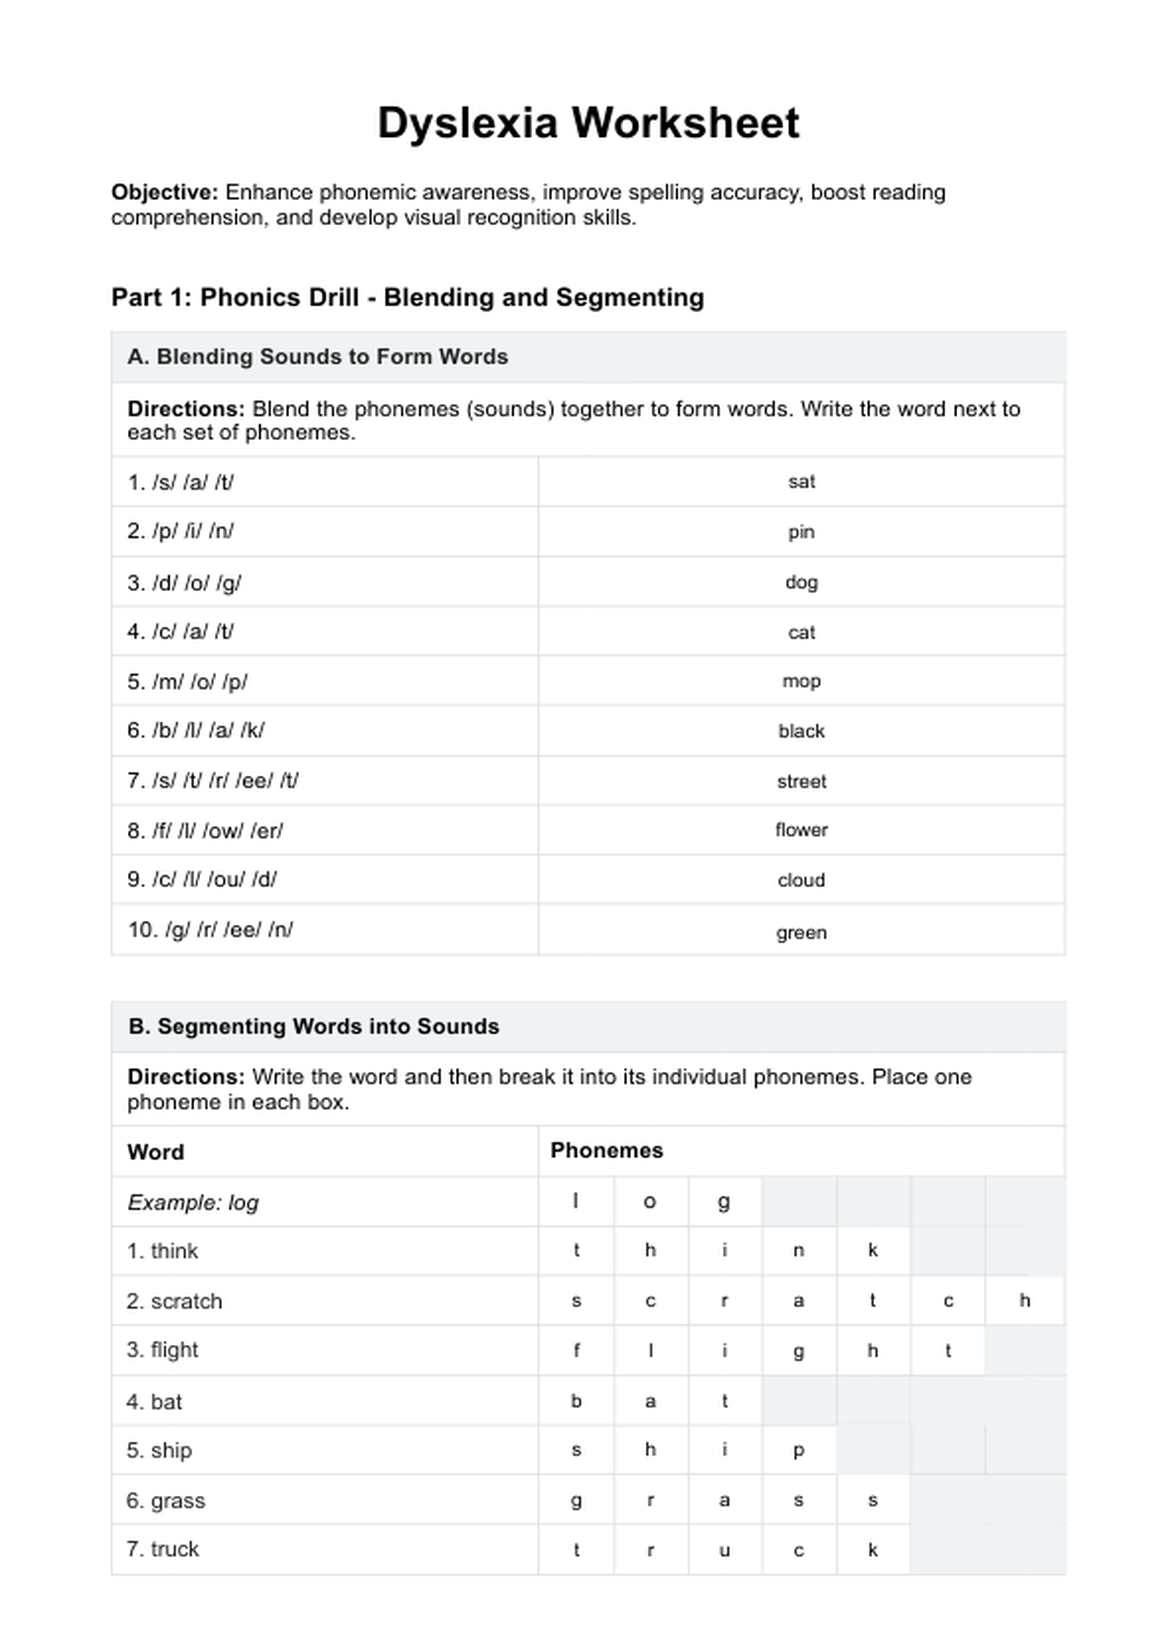Select the "Example: log" cell
1176x1630 pixels.
(x=193, y=1202)
